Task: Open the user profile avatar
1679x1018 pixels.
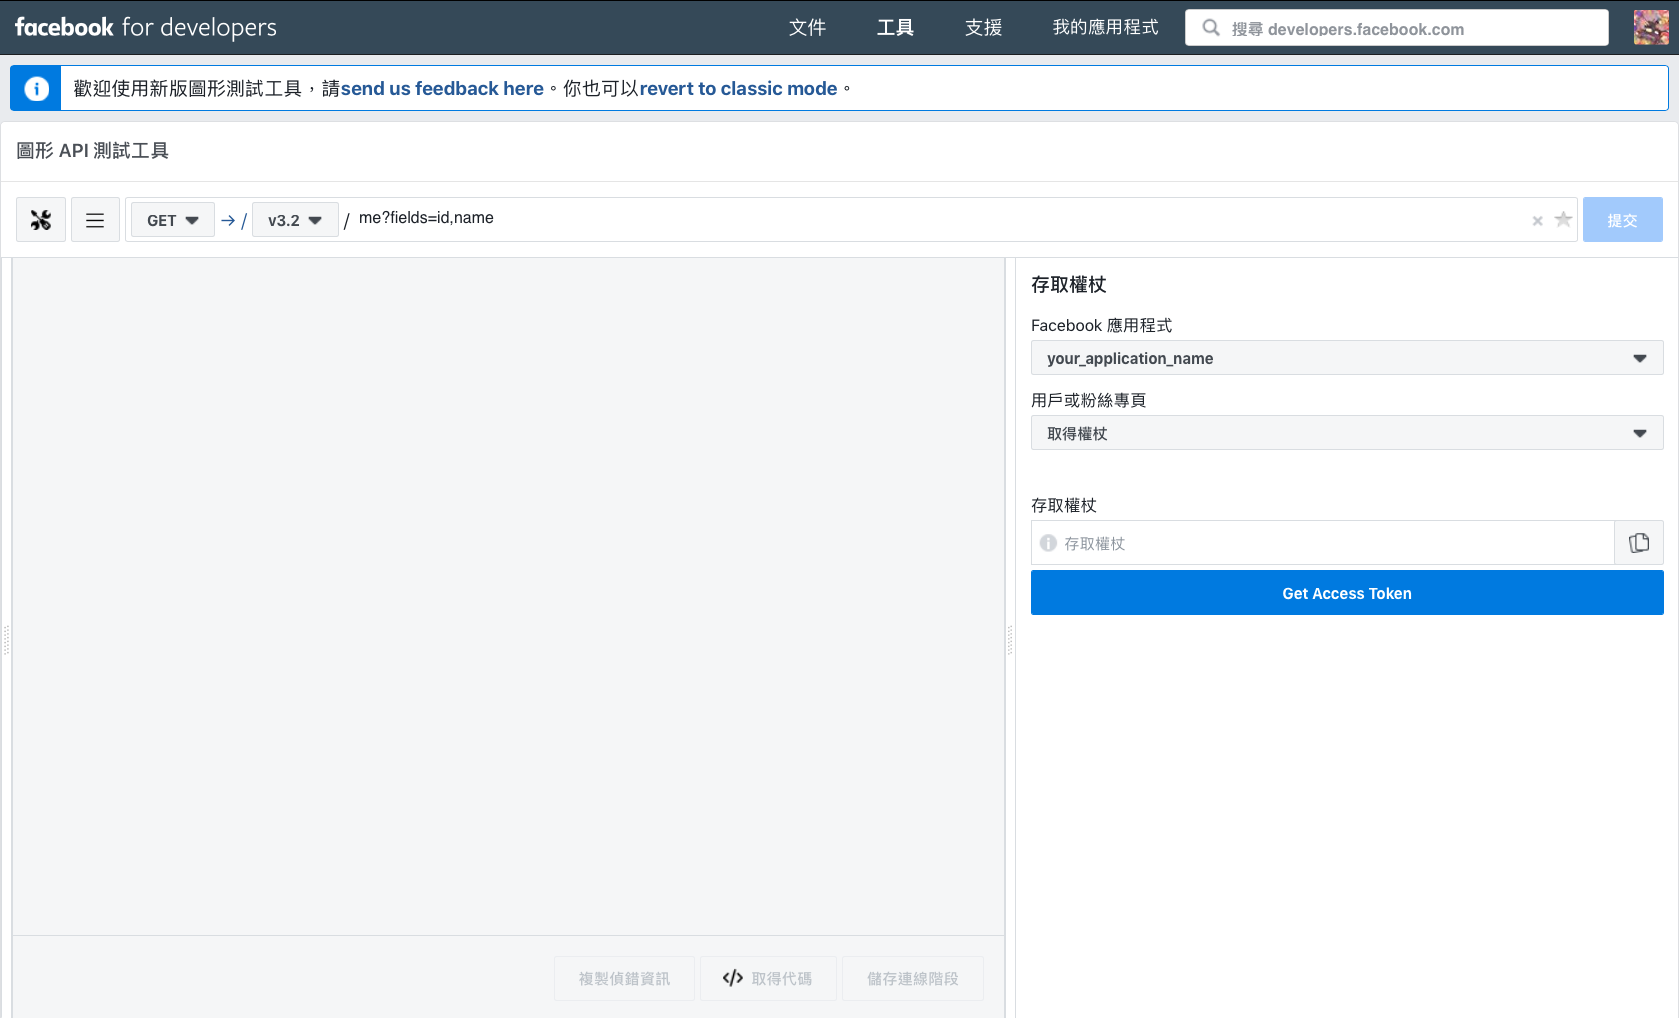Action: click(x=1651, y=28)
